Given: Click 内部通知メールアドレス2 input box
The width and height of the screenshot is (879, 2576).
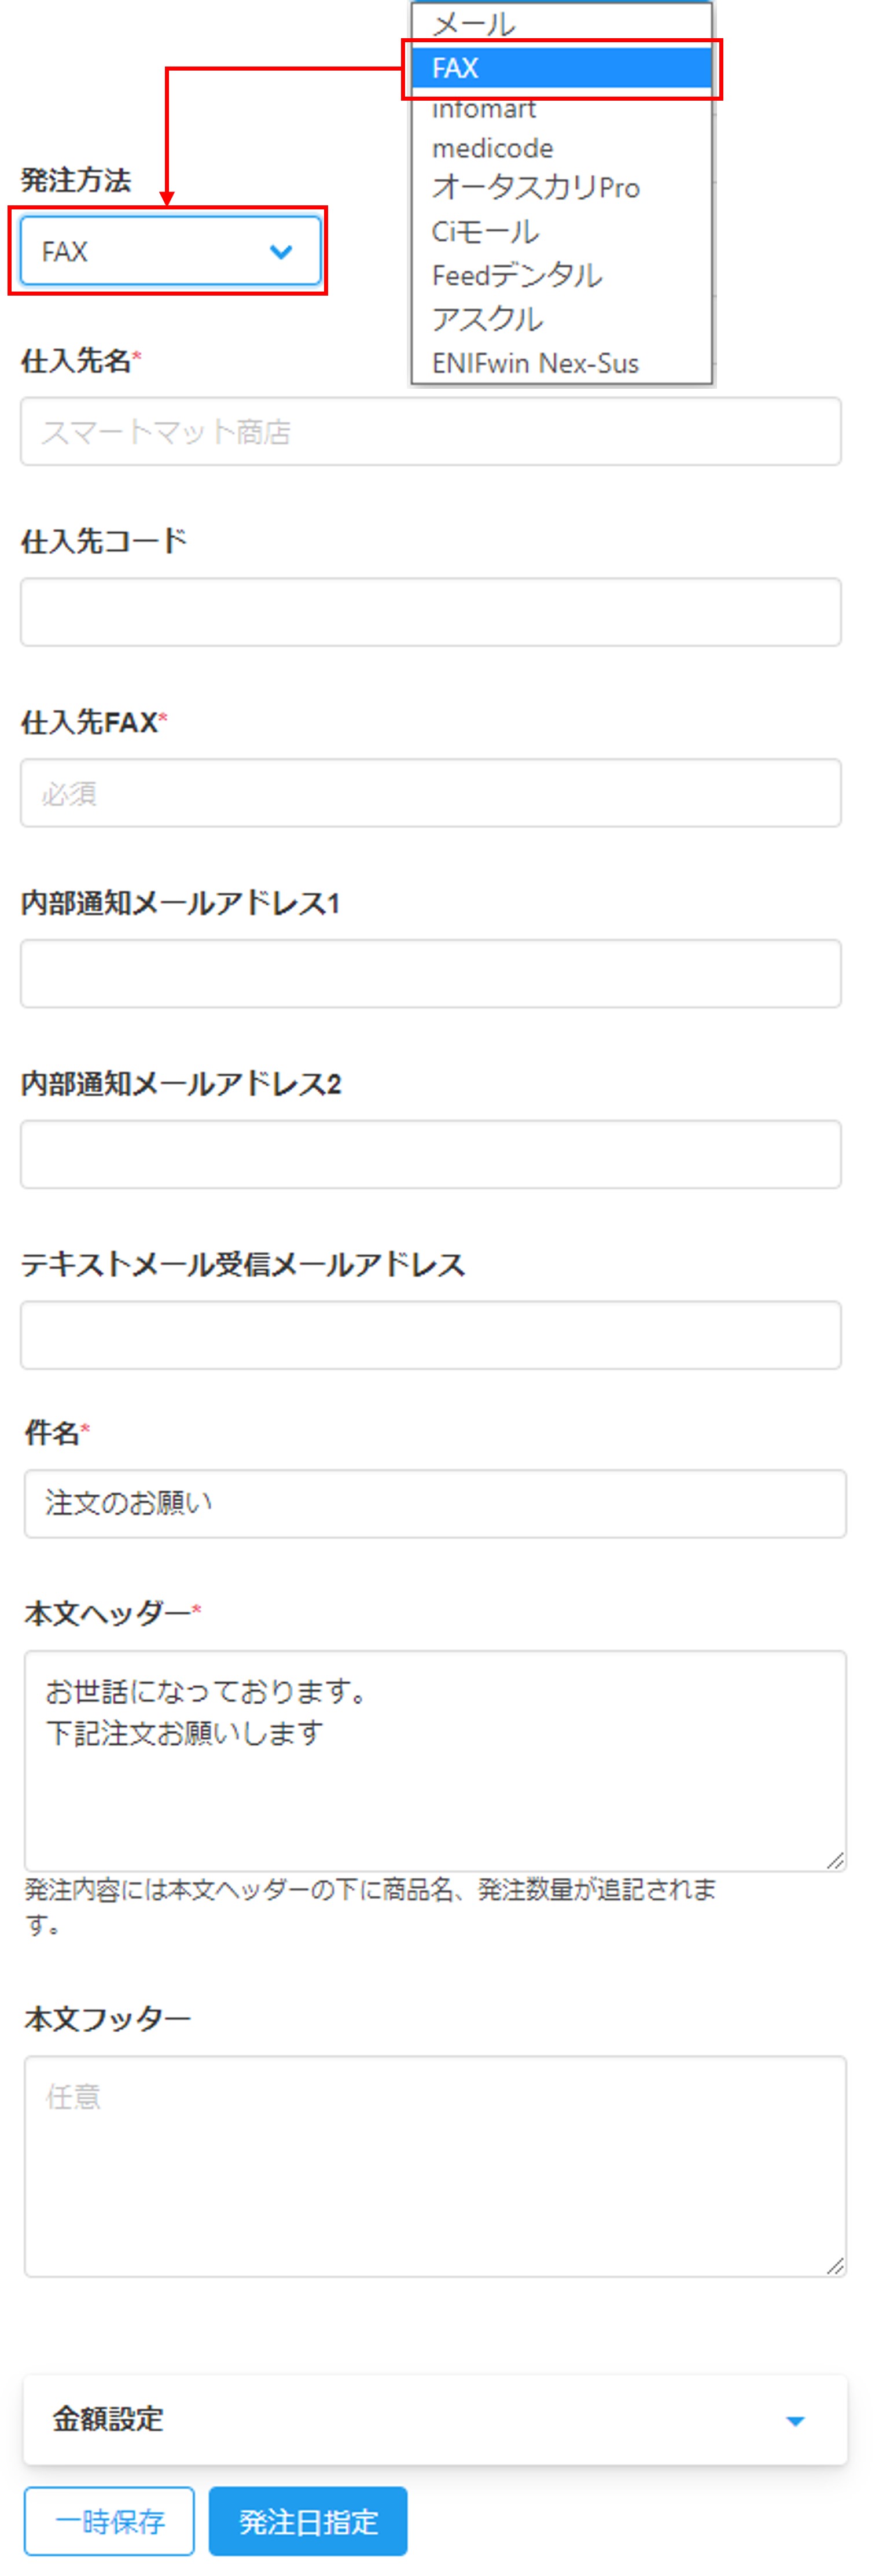Looking at the screenshot, I should [x=431, y=1154].
